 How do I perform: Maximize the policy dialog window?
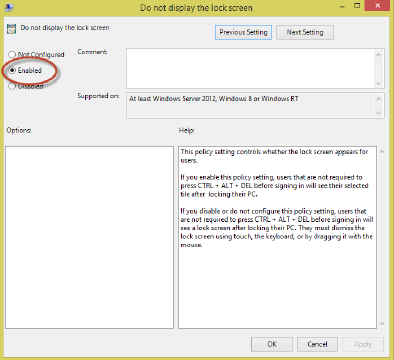coord(357,6)
